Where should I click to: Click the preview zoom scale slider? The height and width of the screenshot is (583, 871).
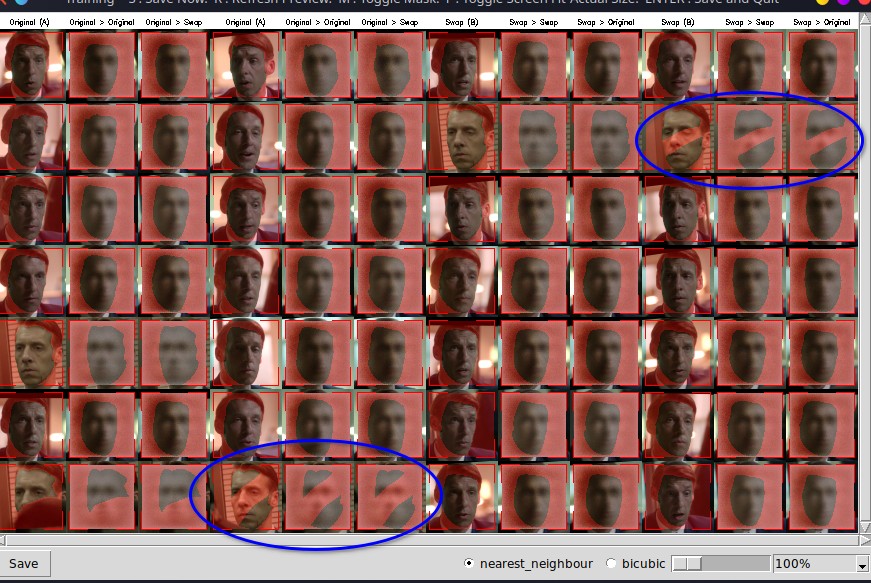(720, 564)
